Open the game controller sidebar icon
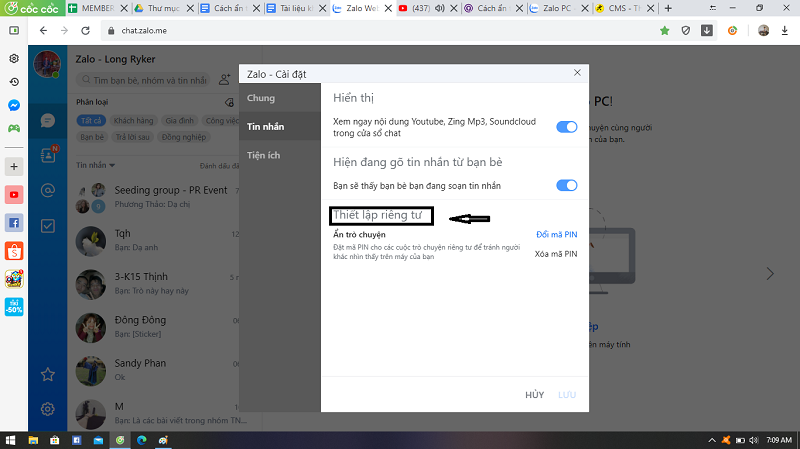Image resolution: width=800 pixels, height=449 pixels. tap(14, 128)
